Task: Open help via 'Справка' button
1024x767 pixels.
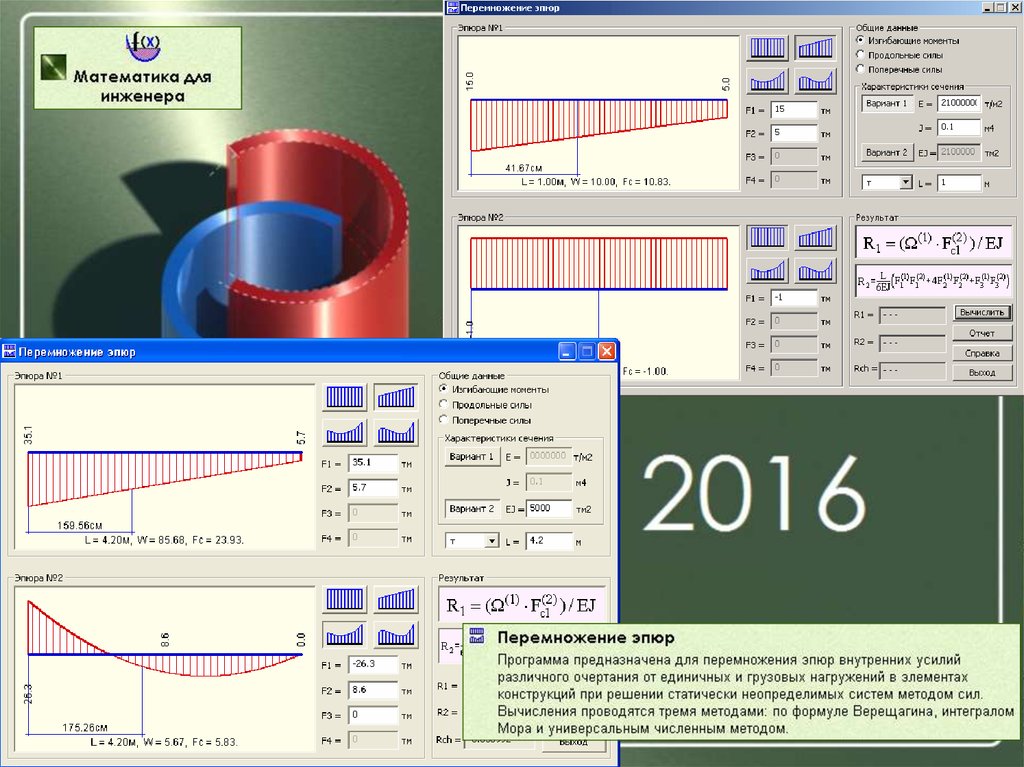Action: point(981,353)
